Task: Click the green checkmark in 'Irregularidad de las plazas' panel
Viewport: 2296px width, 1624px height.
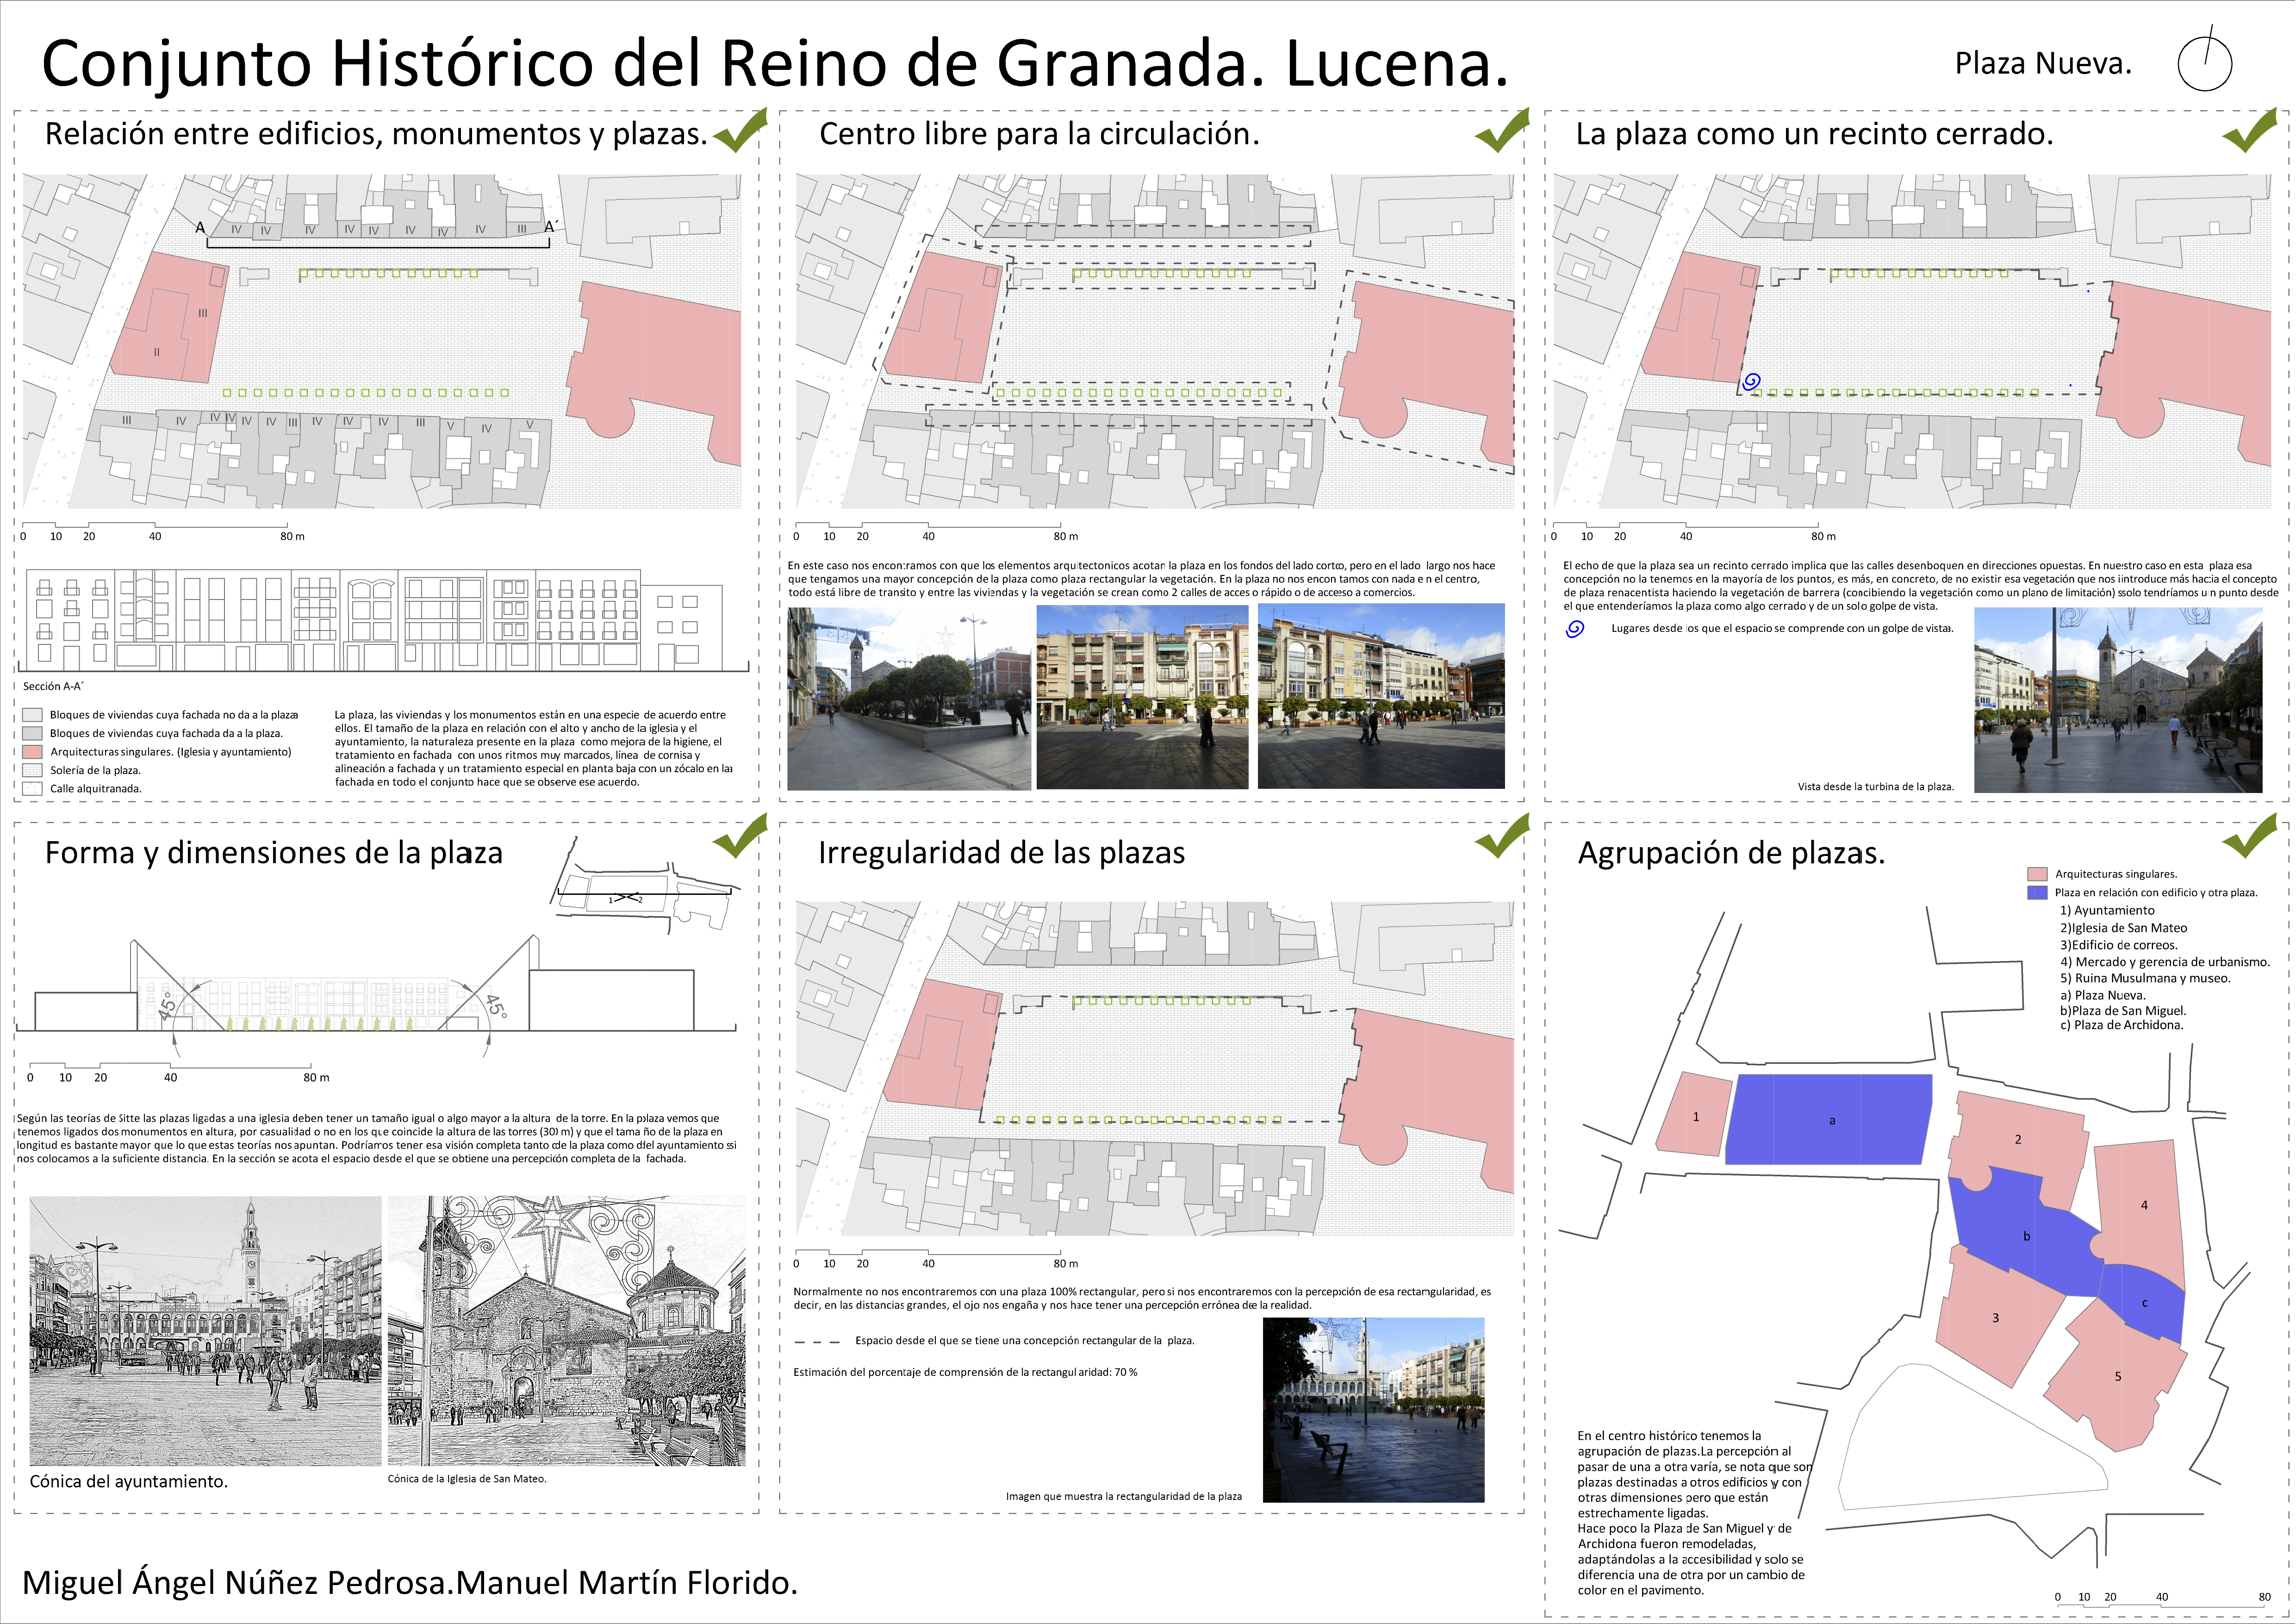Action: (1502, 836)
